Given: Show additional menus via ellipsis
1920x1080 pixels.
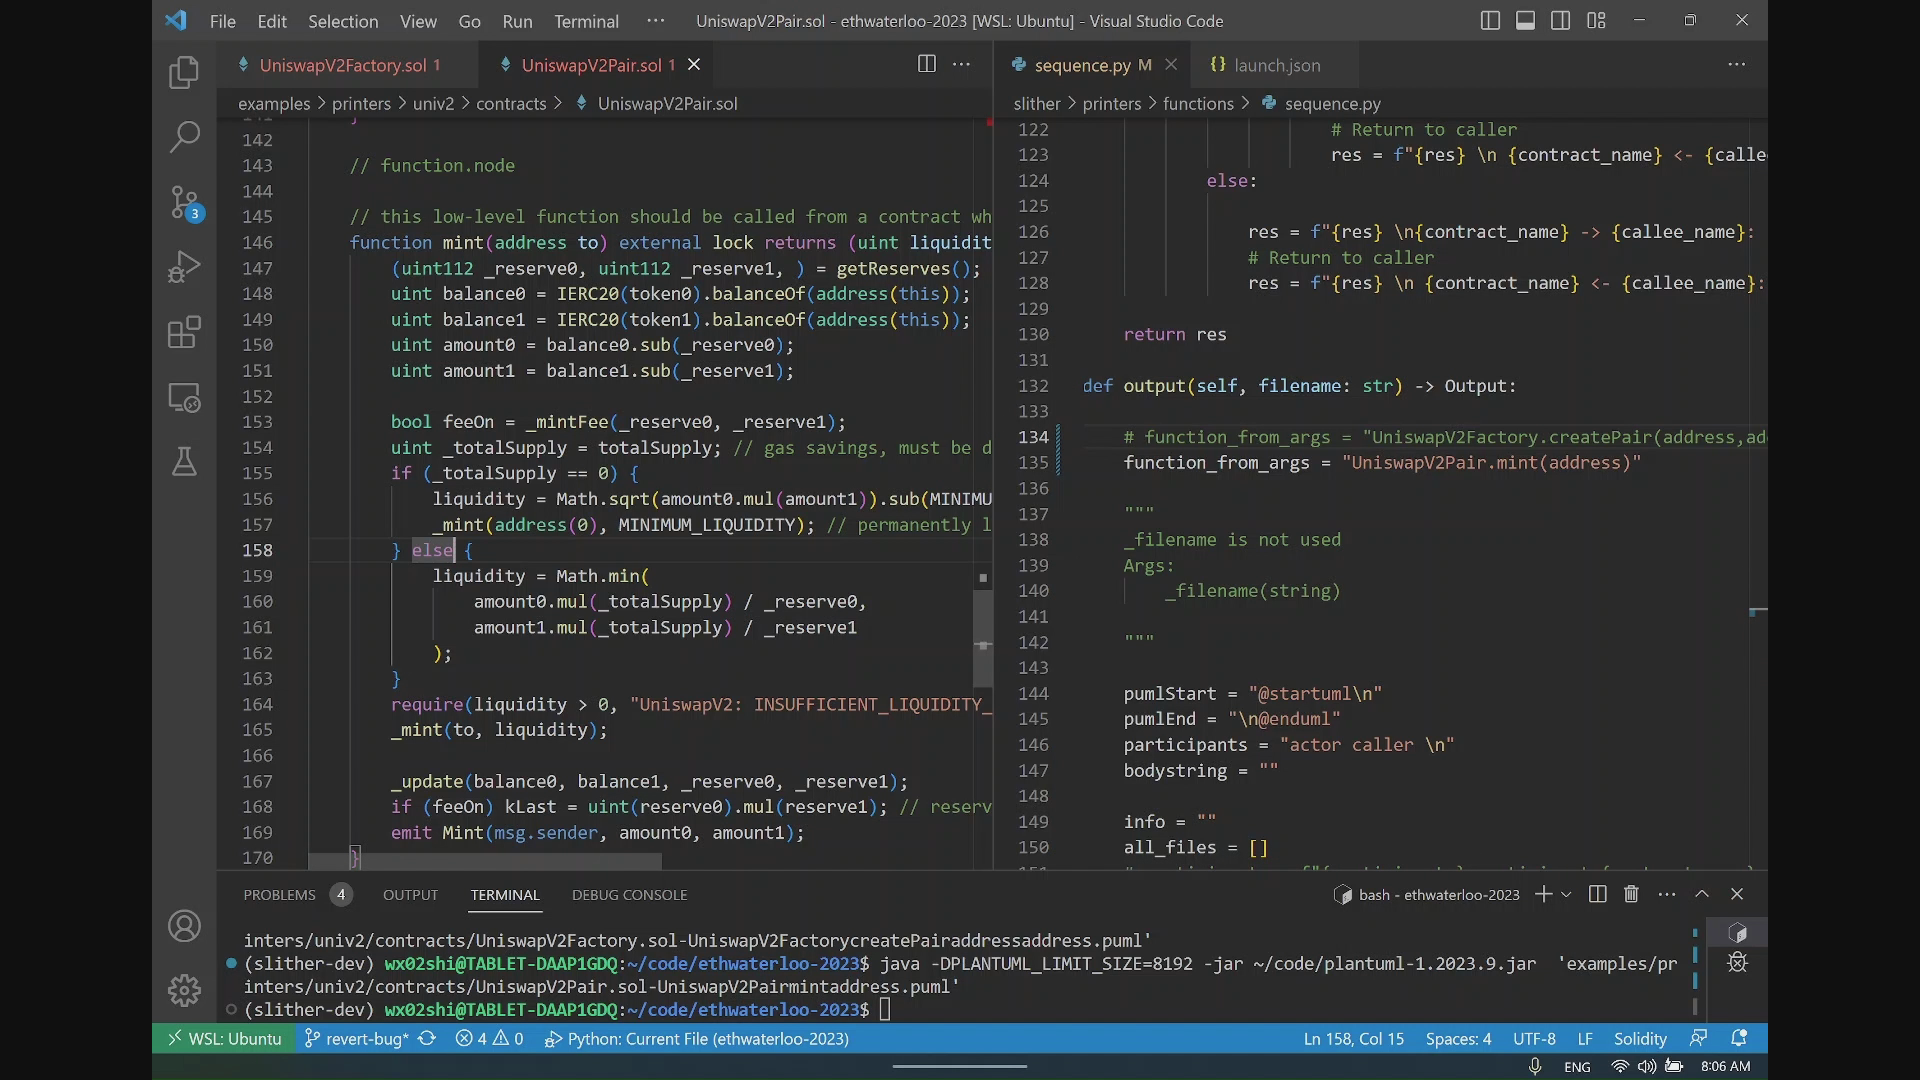Looking at the screenshot, I should tap(655, 20).
